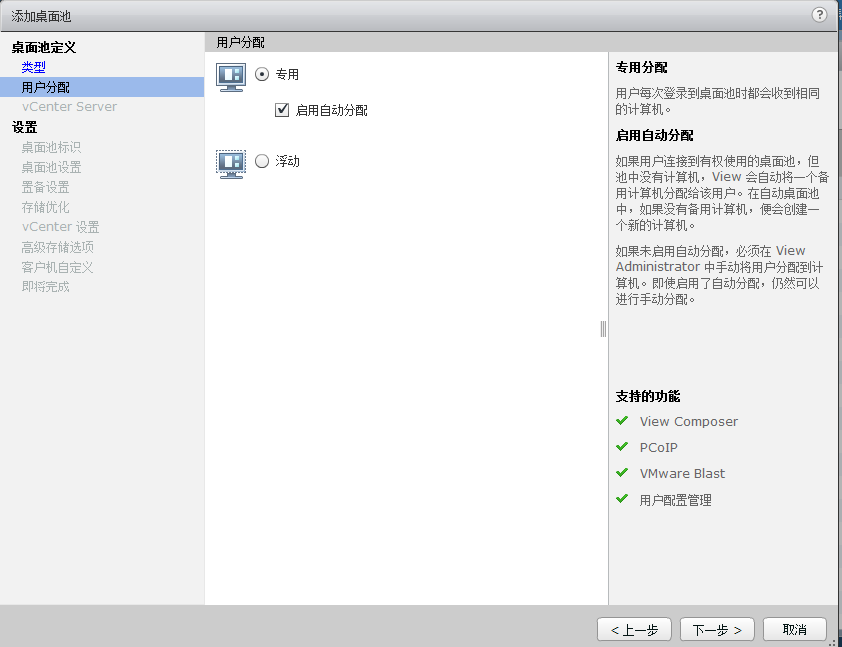Select the 用户分配 step in sidebar
842x647 pixels.
pyautogui.click(x=102, y=87)
